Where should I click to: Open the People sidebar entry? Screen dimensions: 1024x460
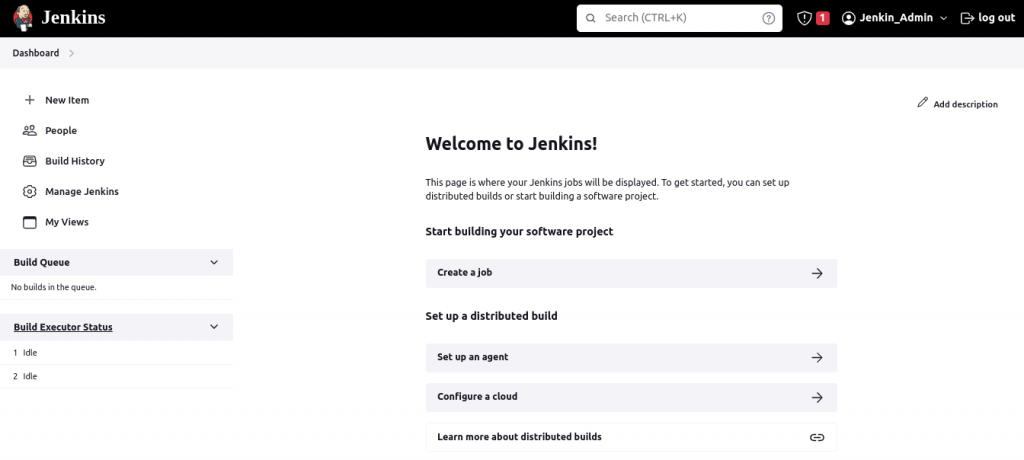click(61, 131)
